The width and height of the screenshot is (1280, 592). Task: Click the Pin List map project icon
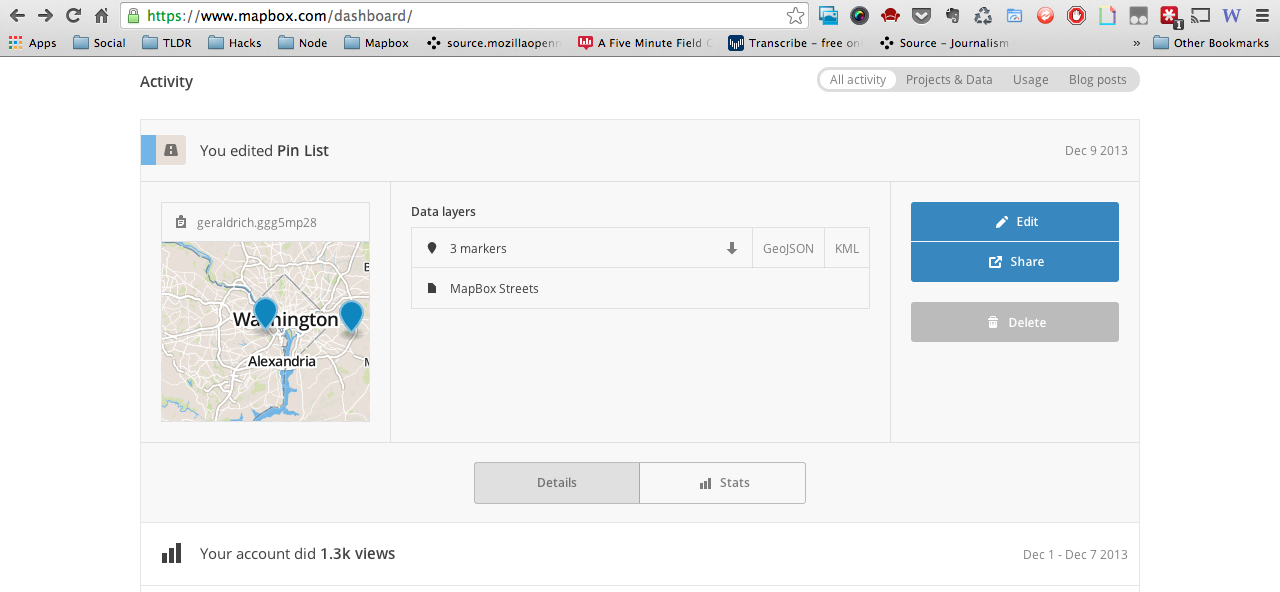[x=171, y=150]
